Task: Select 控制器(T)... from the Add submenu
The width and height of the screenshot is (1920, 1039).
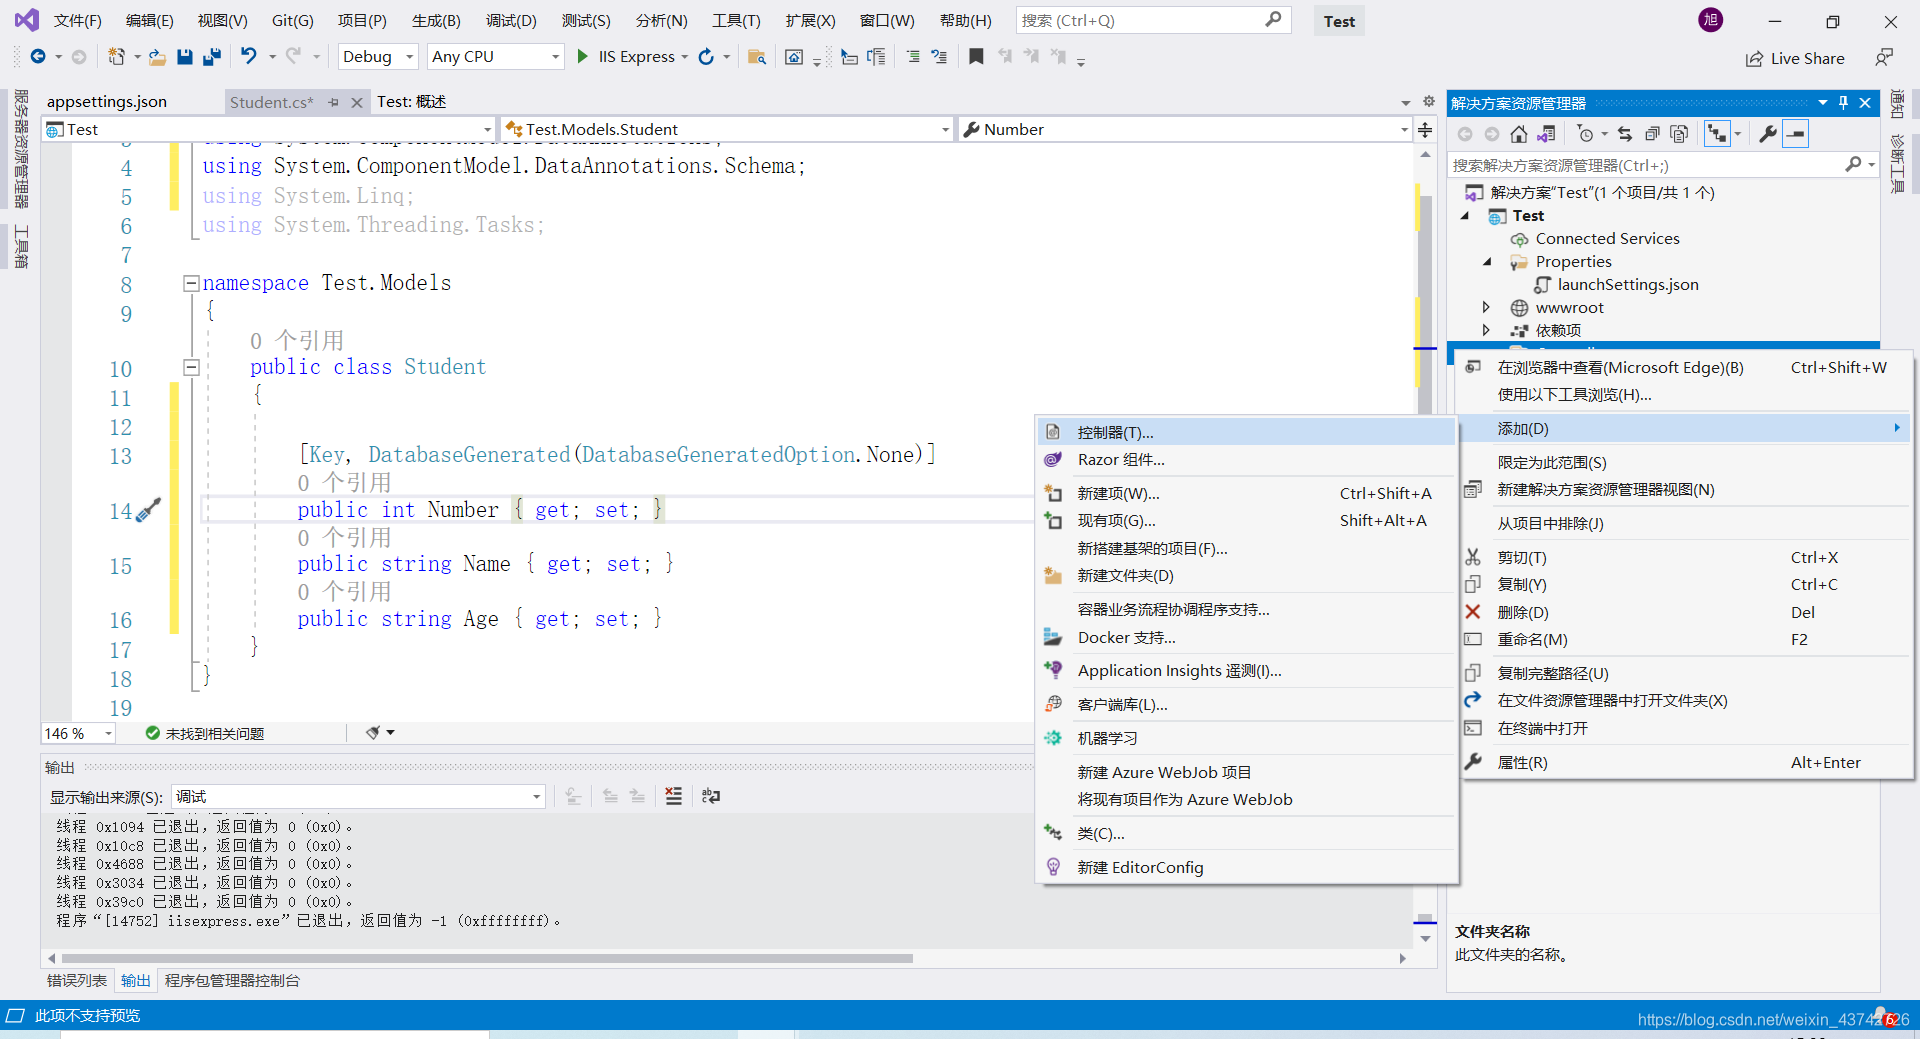Action: pyautogui.click(x=1246, y=432)
